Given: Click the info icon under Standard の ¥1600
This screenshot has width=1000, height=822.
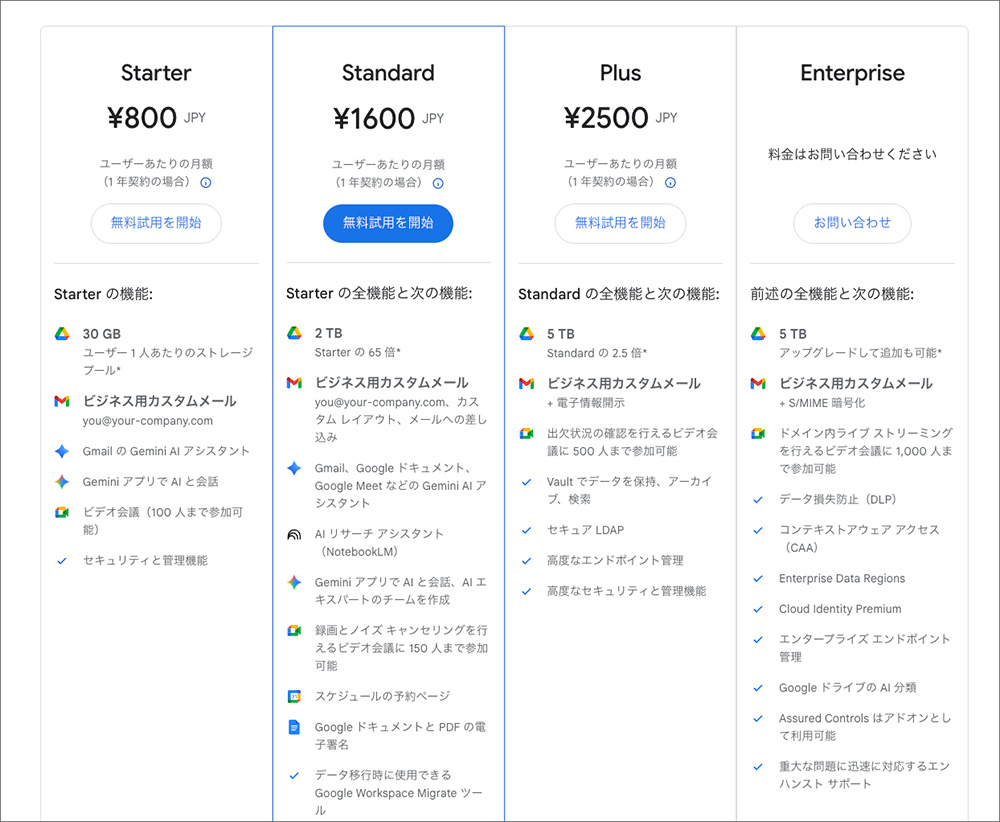Looking at the screenshot, I should (x=439, y=183).
